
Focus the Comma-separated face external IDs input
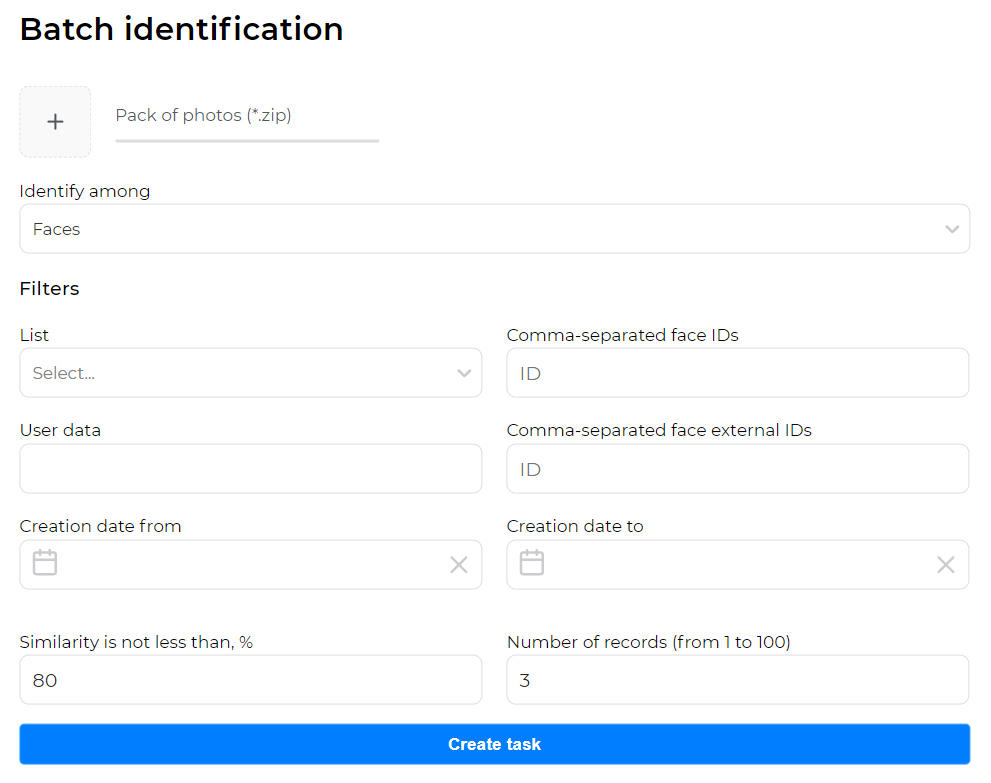737,469
